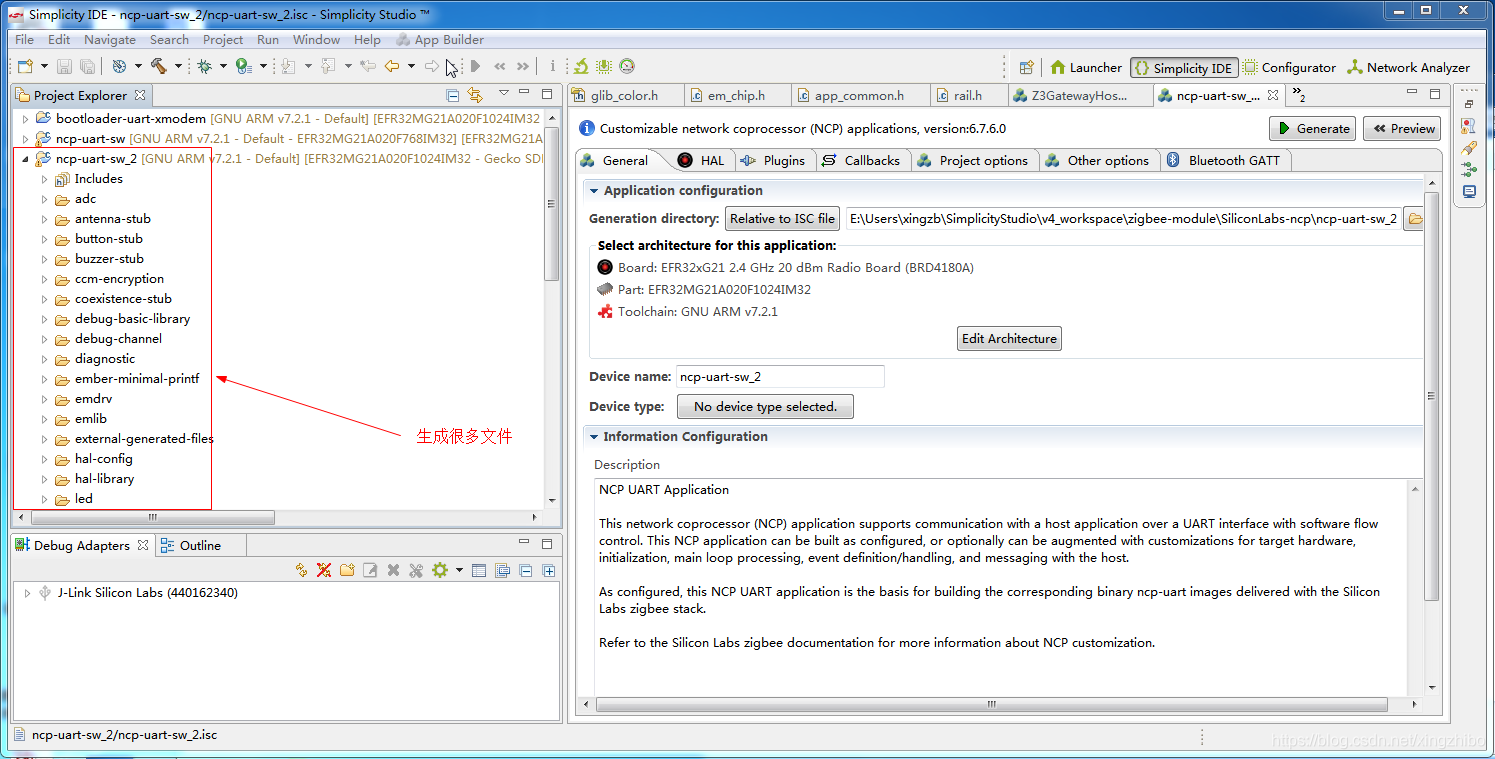The height and width of the screenshot is (759, 1495).
Task: Click green gear settings icon in Debug Adapters
Action: coord(439,570)
